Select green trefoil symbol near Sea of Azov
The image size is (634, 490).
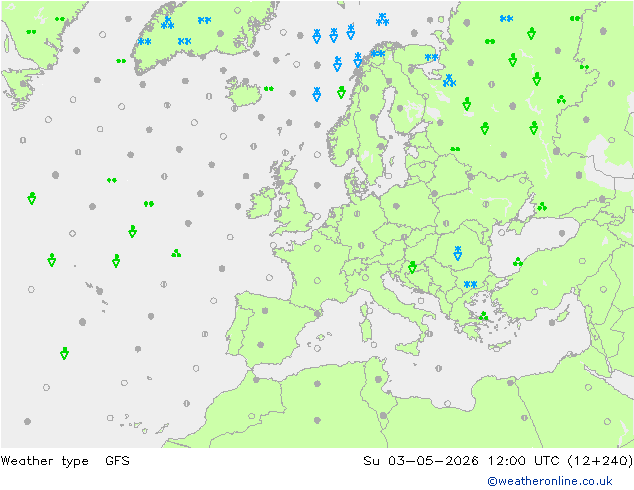tap(542, 207)
